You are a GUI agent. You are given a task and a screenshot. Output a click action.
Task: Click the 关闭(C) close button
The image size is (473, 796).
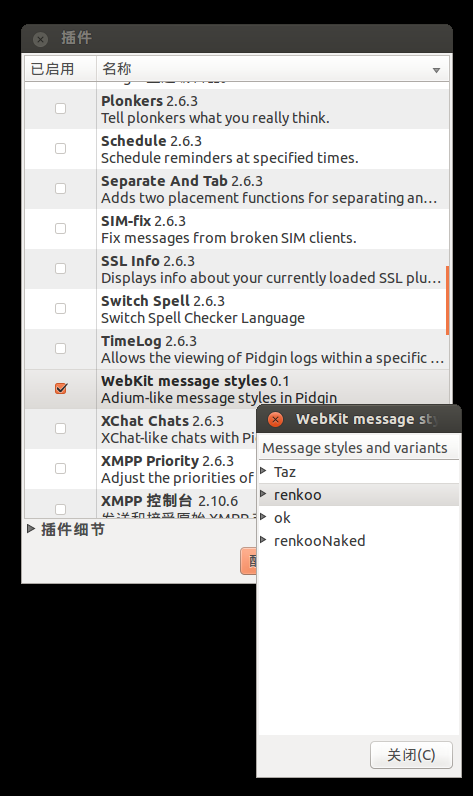click(411, 755)
